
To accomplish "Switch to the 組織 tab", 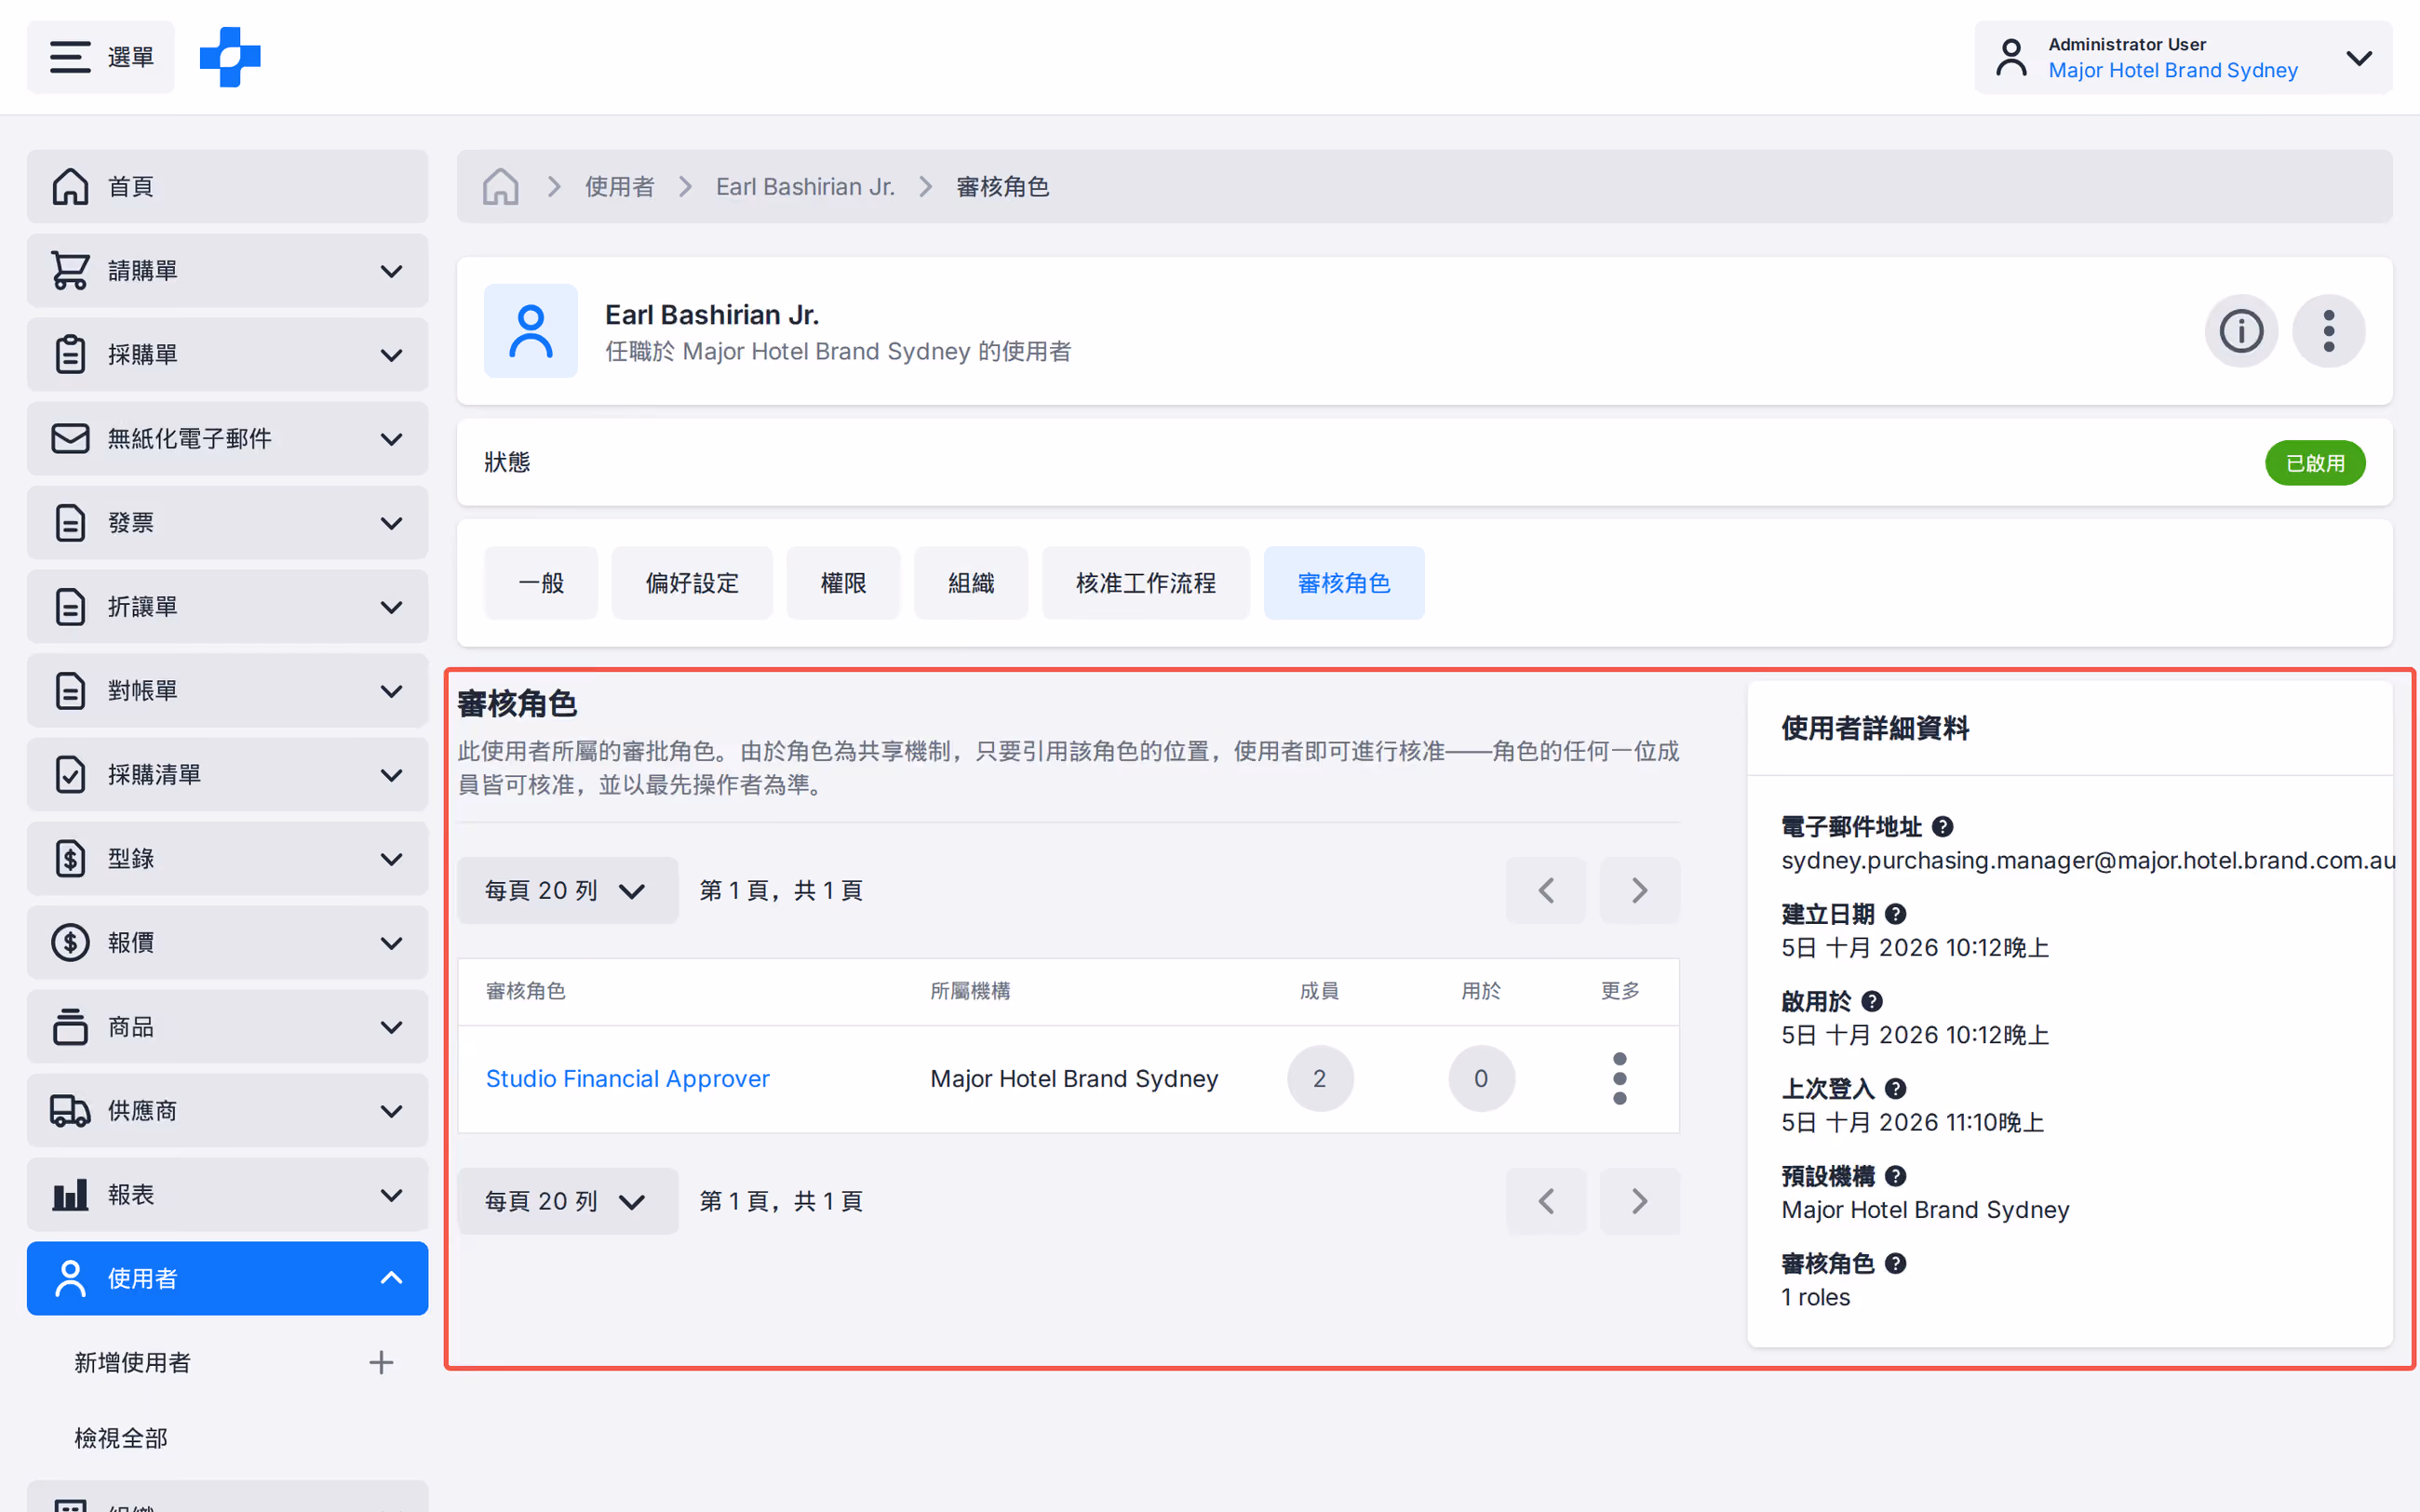I will coord(970,583).
